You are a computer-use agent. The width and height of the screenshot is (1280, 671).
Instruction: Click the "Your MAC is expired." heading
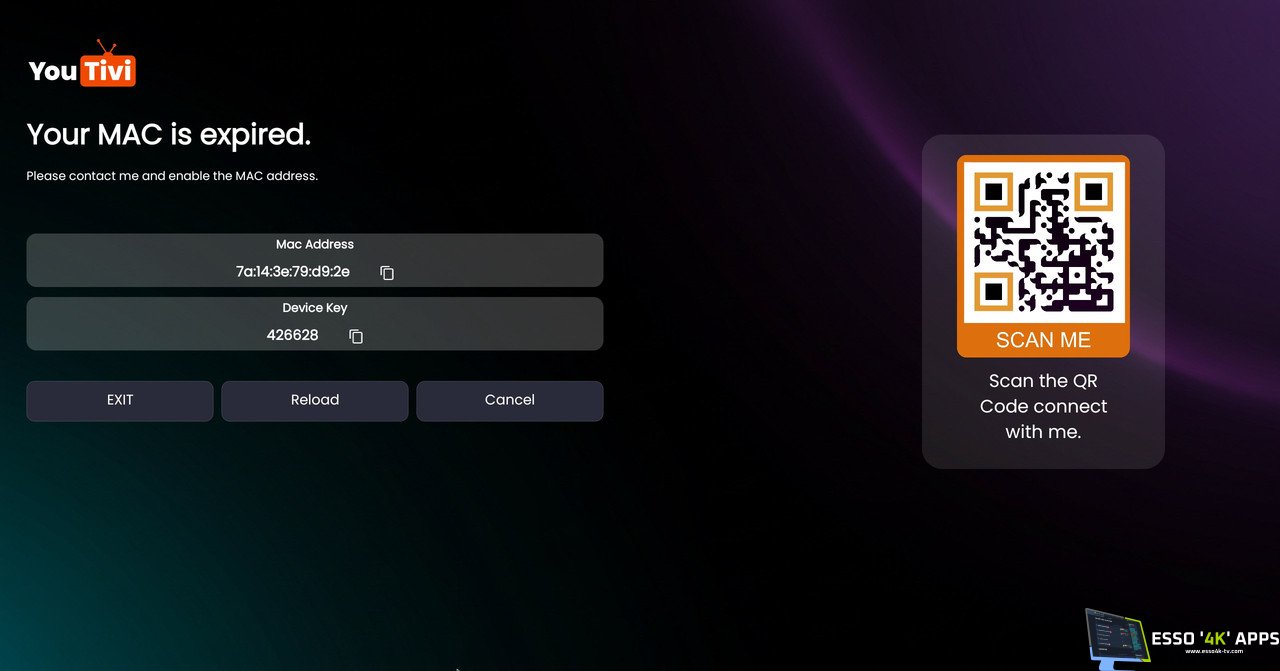point(169,134)
